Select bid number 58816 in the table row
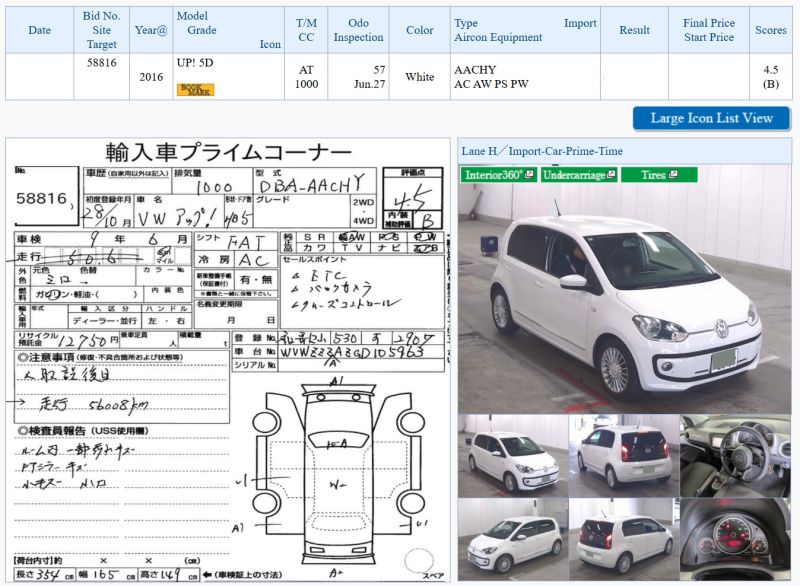 (102, 63)
